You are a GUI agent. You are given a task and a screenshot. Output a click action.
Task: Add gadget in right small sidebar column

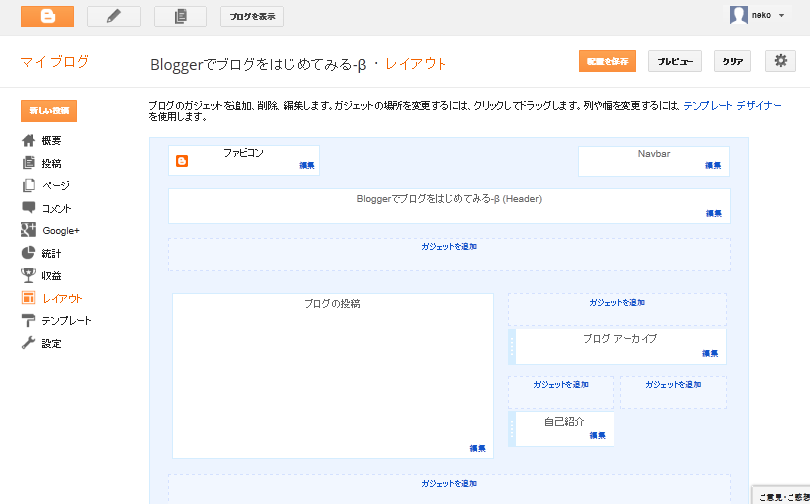coord(673,385)
